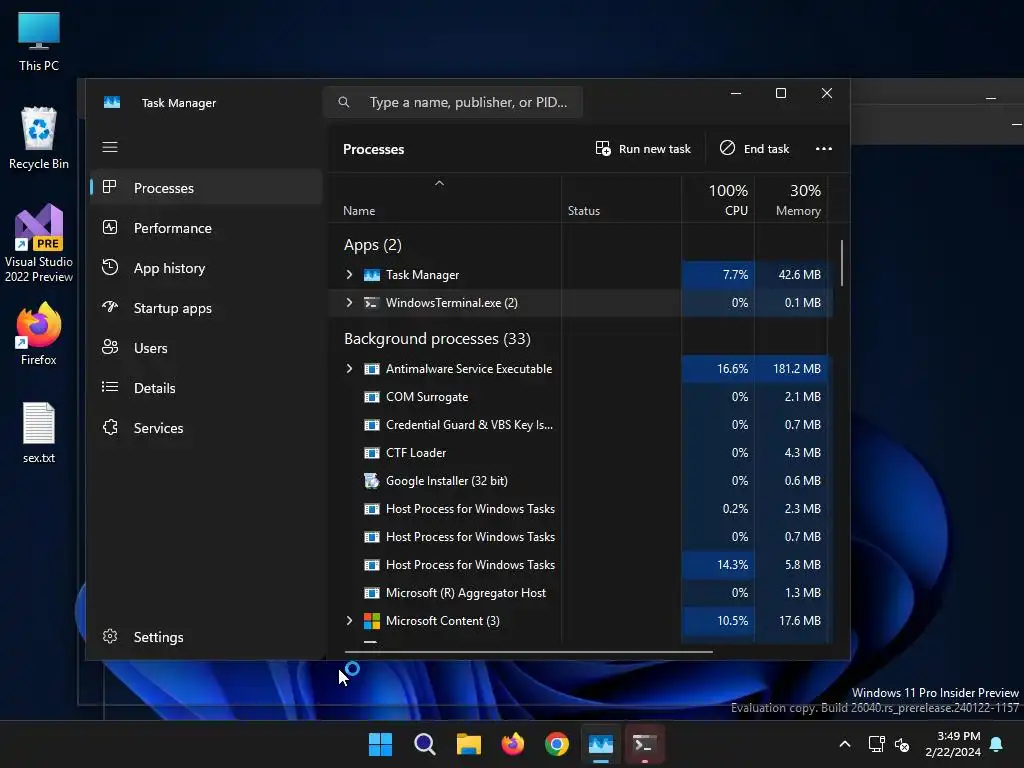Select the Startup apps gauge icon
This screenshot has width=1024, height=768.
[110, 307]
